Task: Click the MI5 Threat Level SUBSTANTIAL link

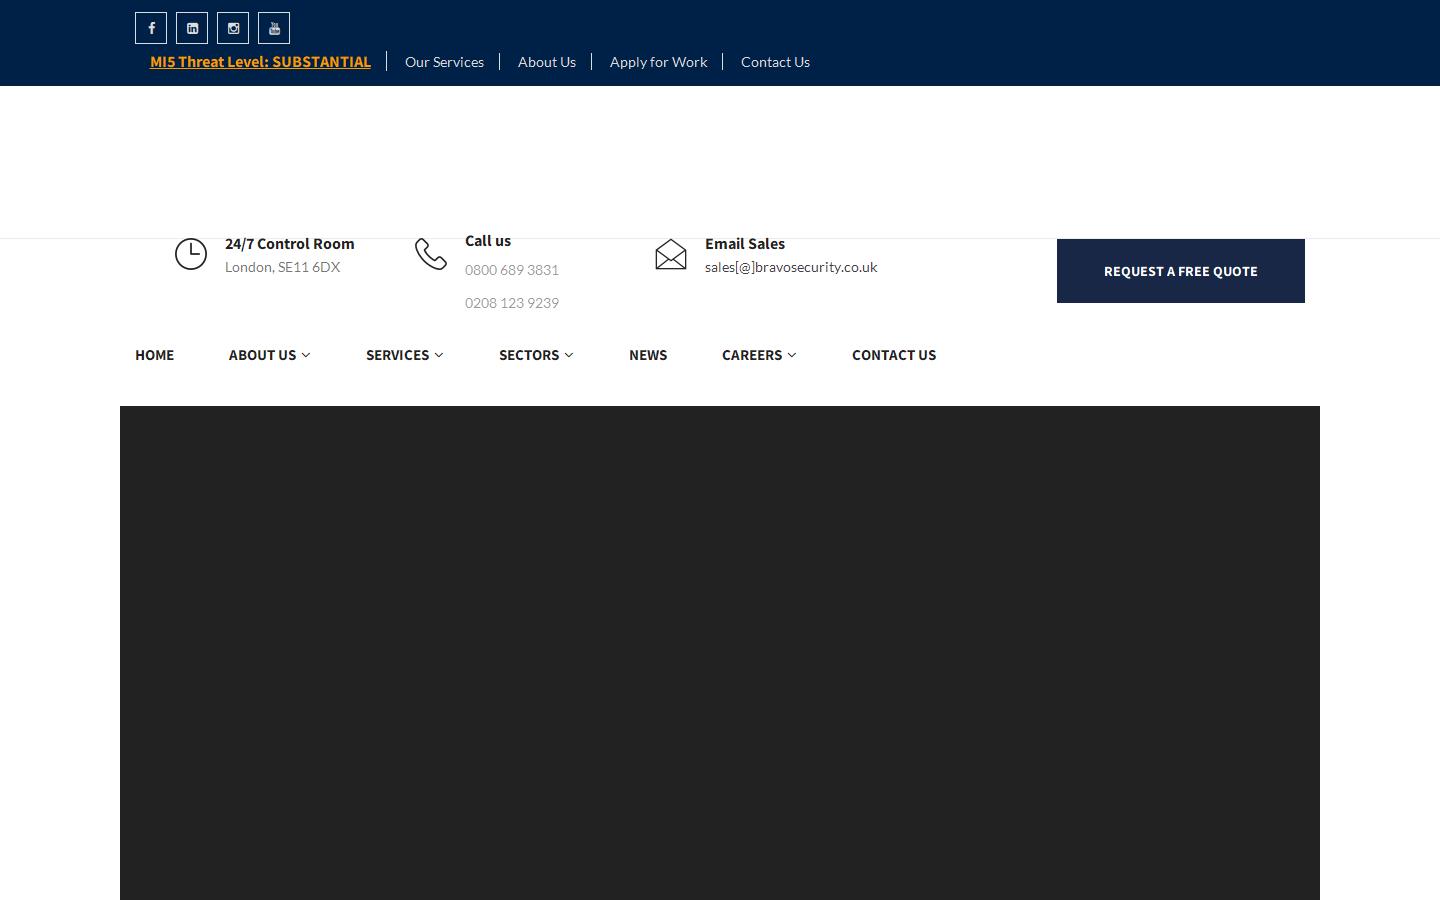Action: click(x=260, y=61)
